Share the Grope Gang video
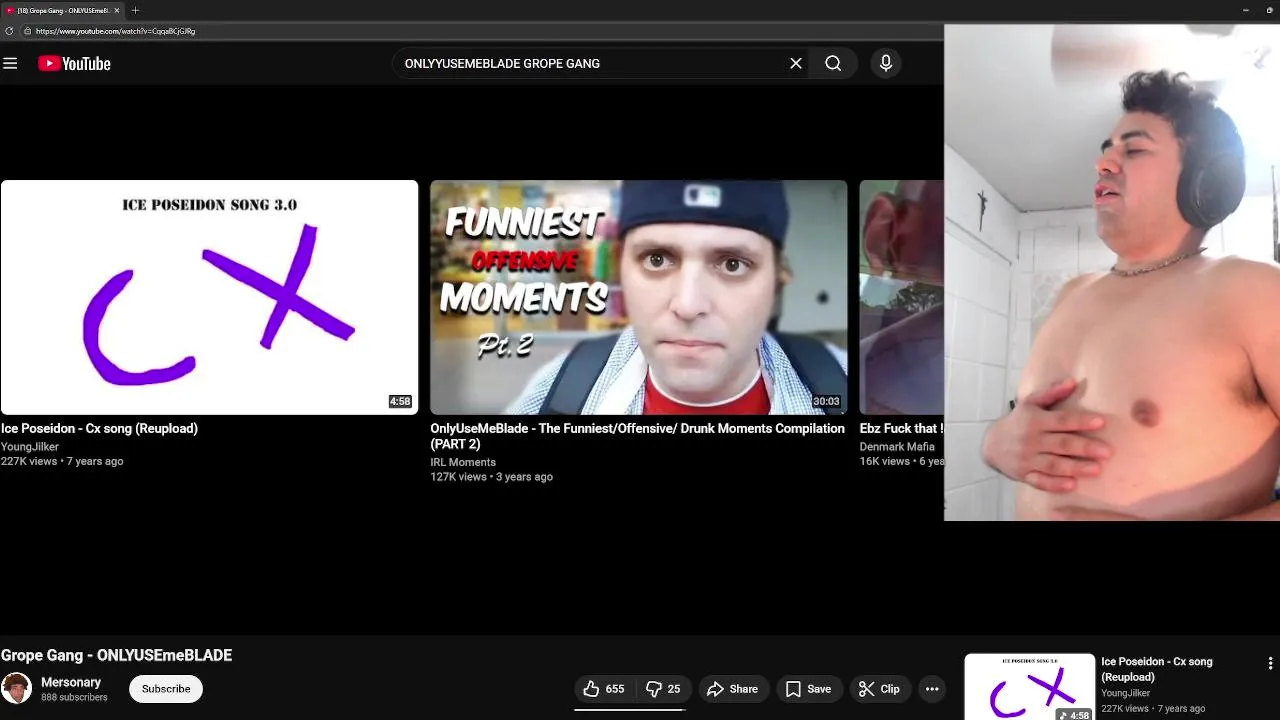 pos(733,689)
